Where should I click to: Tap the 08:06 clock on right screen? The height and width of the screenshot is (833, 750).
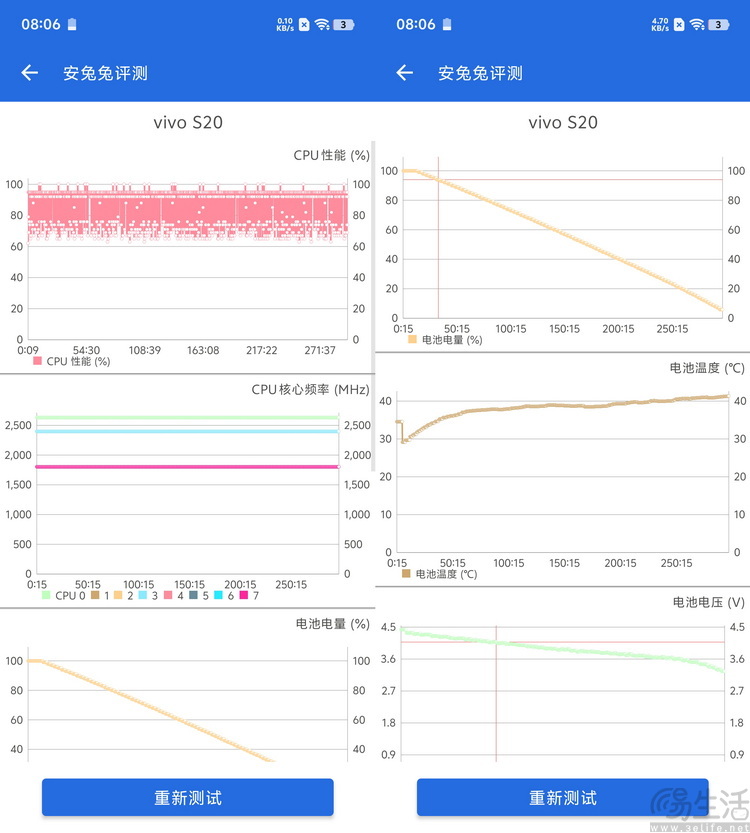pos(416,24)
